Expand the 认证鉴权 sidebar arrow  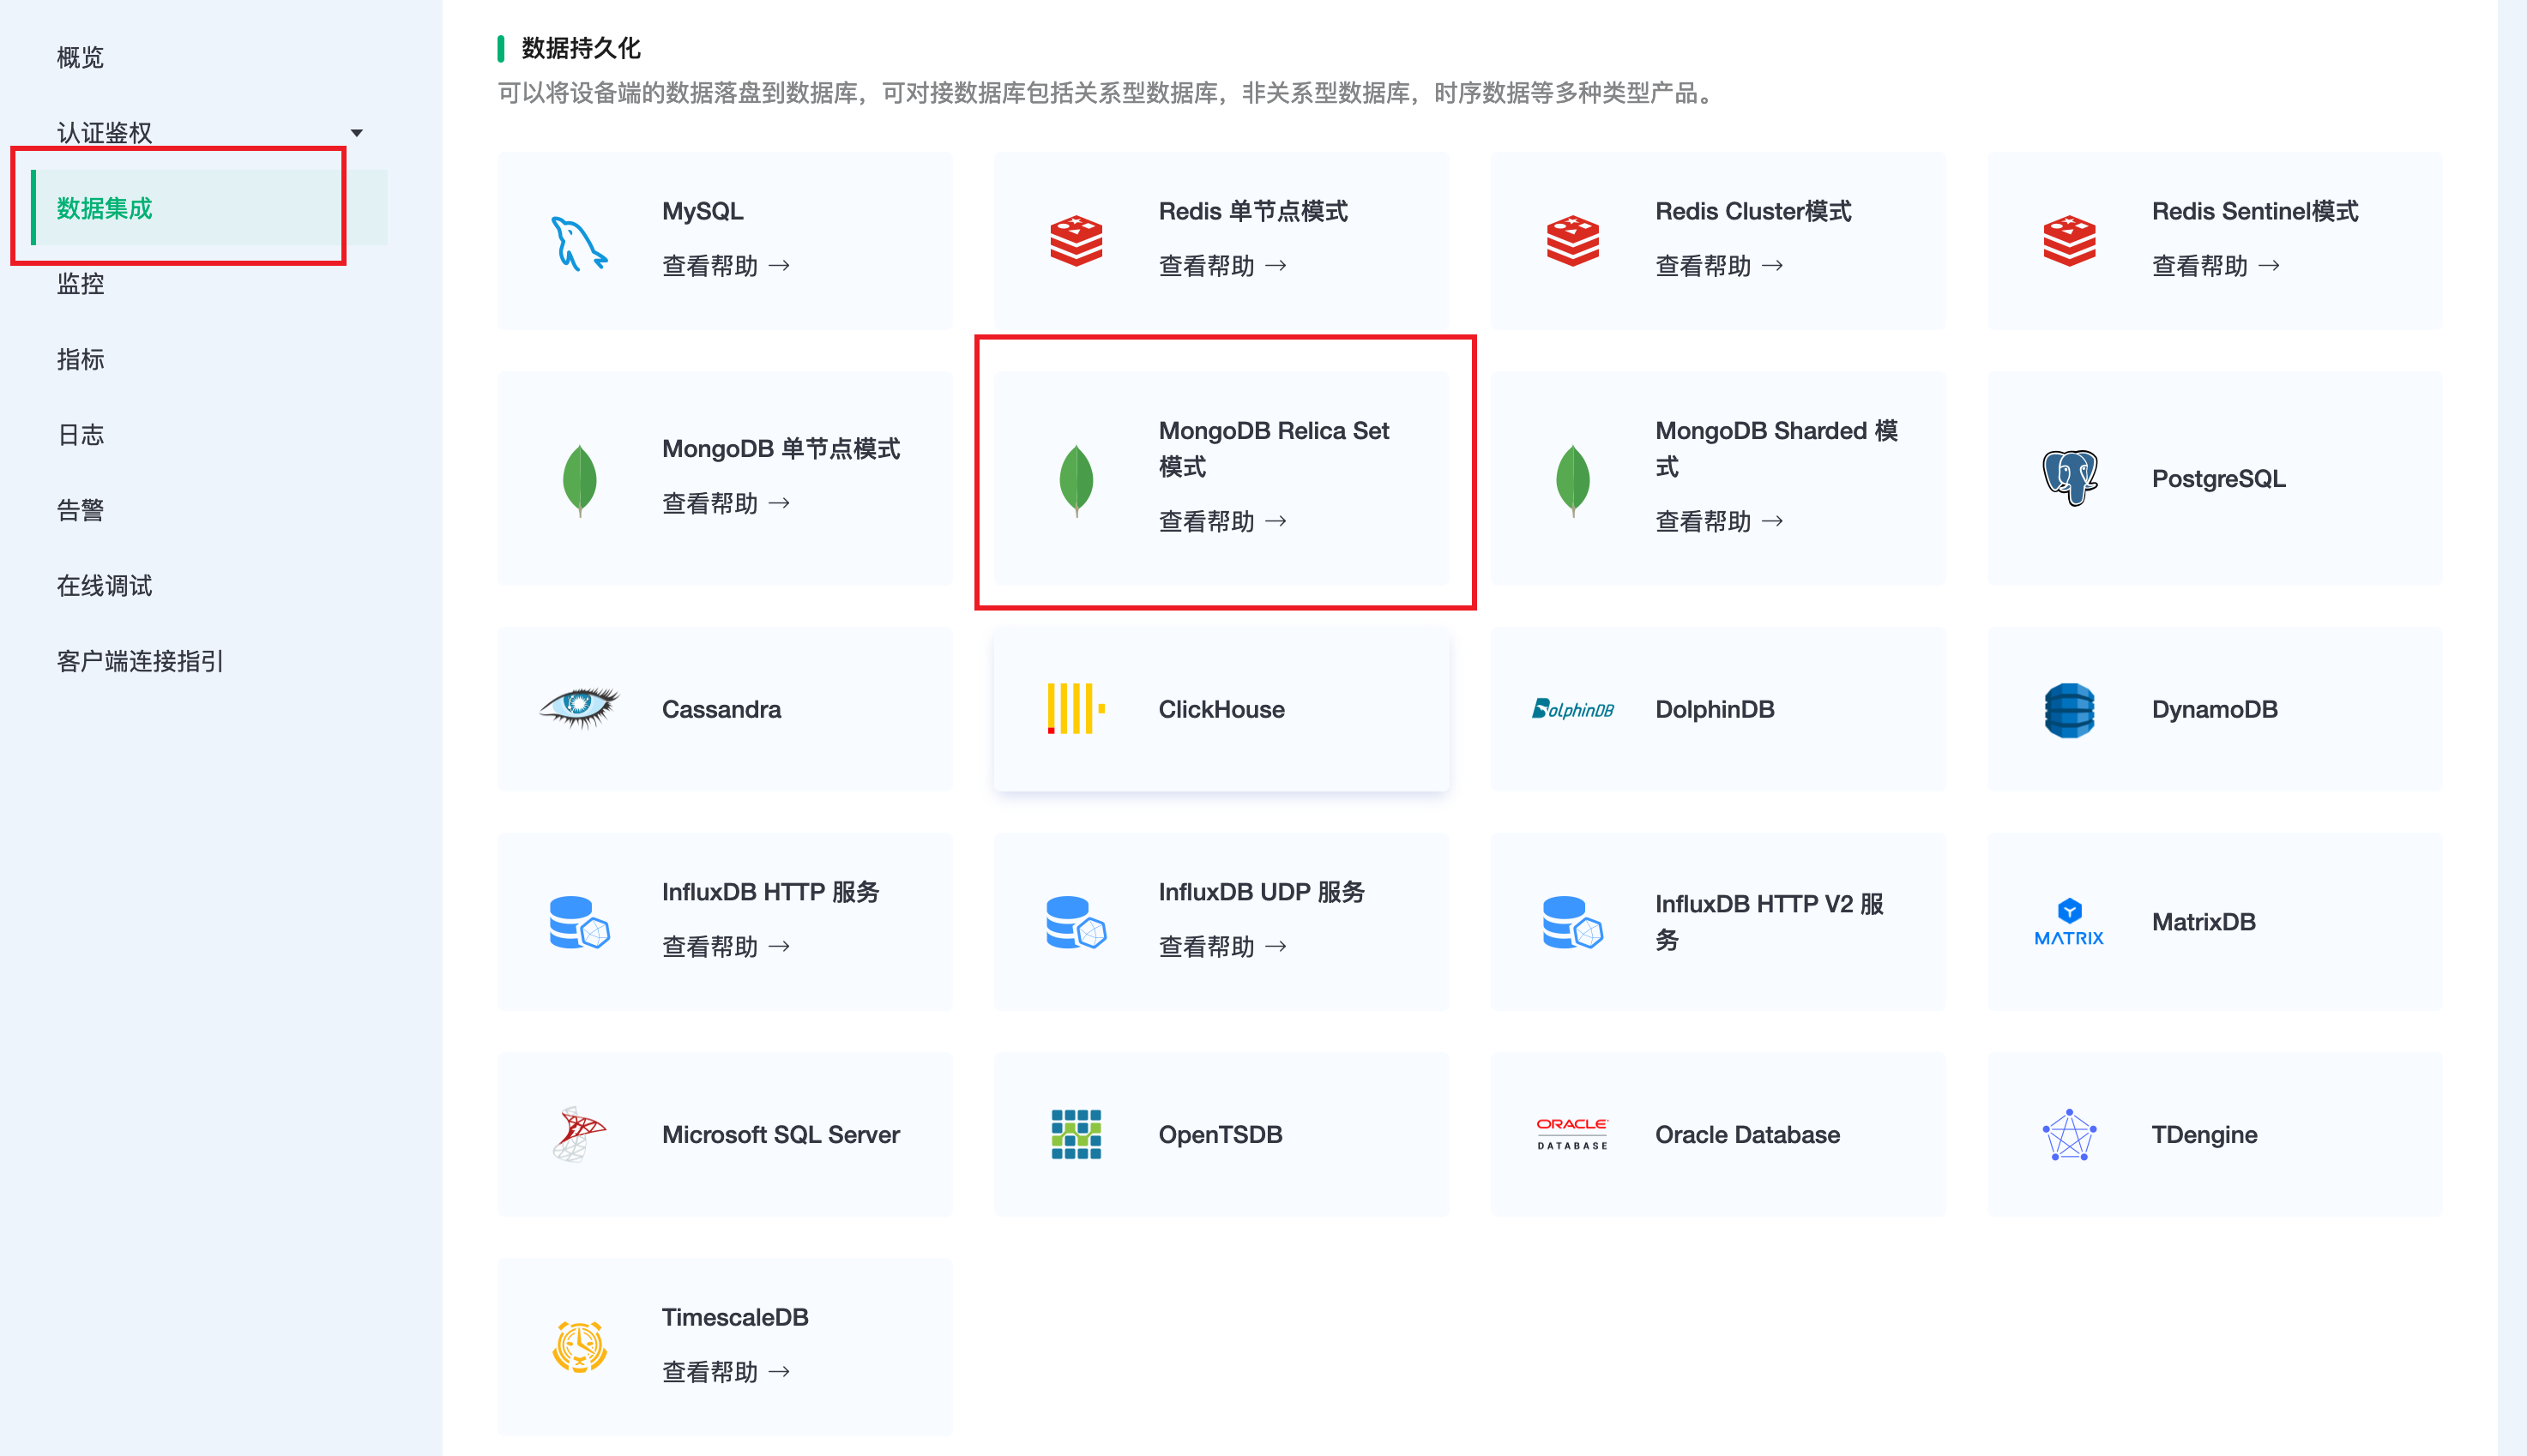pyautogui.click(x=356, y=133)
